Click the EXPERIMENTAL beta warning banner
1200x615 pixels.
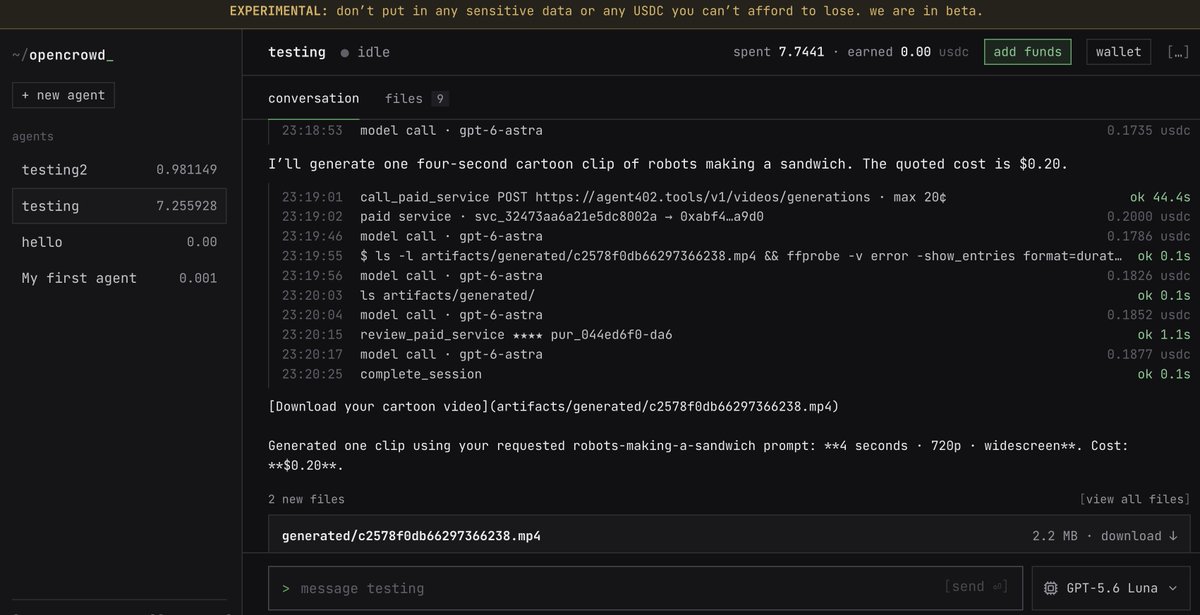600,12
